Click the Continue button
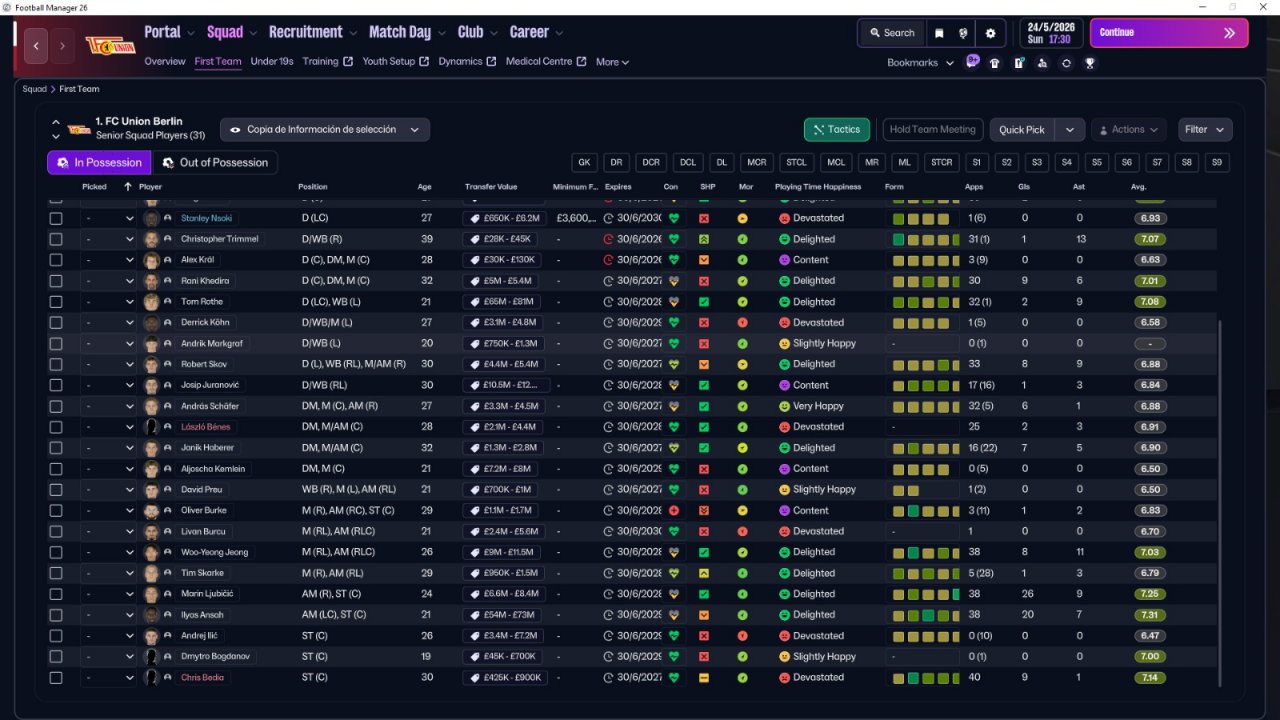Viewport: 1280px width, 720px height. [x=1169, y=33]
